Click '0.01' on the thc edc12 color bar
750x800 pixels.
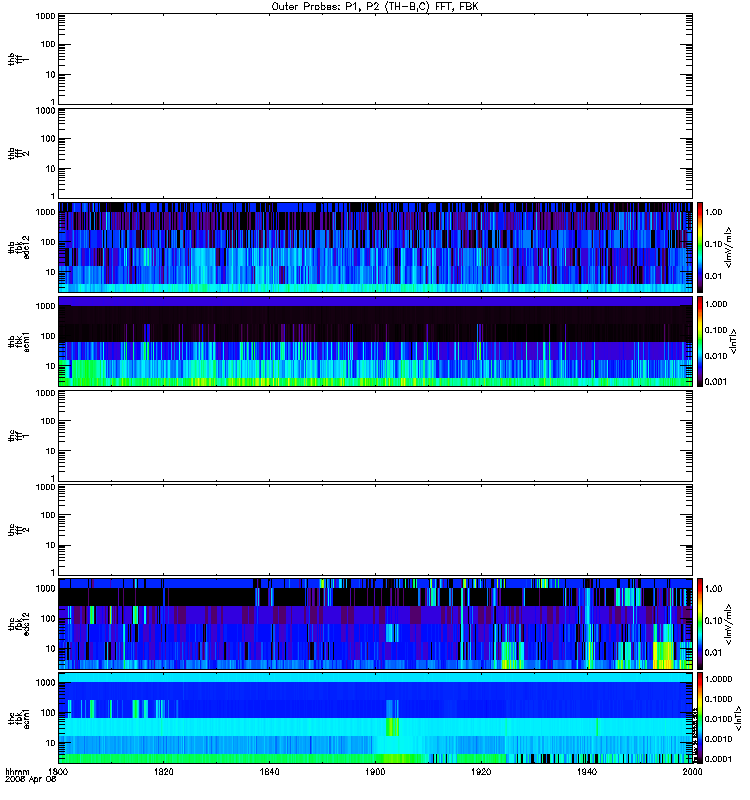(714, 653)
